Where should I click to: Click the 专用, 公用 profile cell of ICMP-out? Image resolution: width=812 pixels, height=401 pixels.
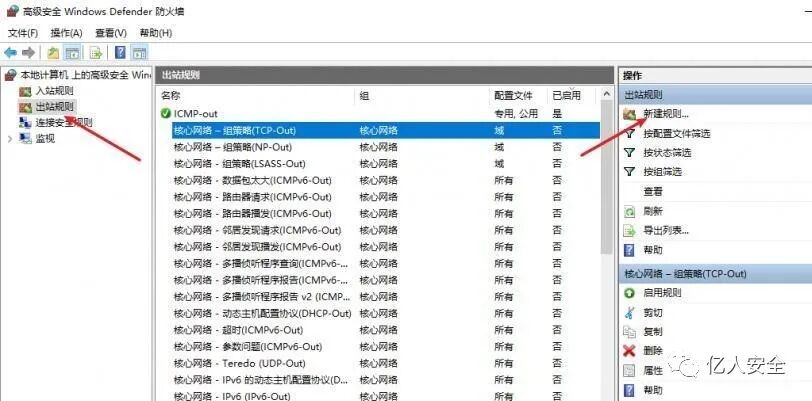click(516, 113)
